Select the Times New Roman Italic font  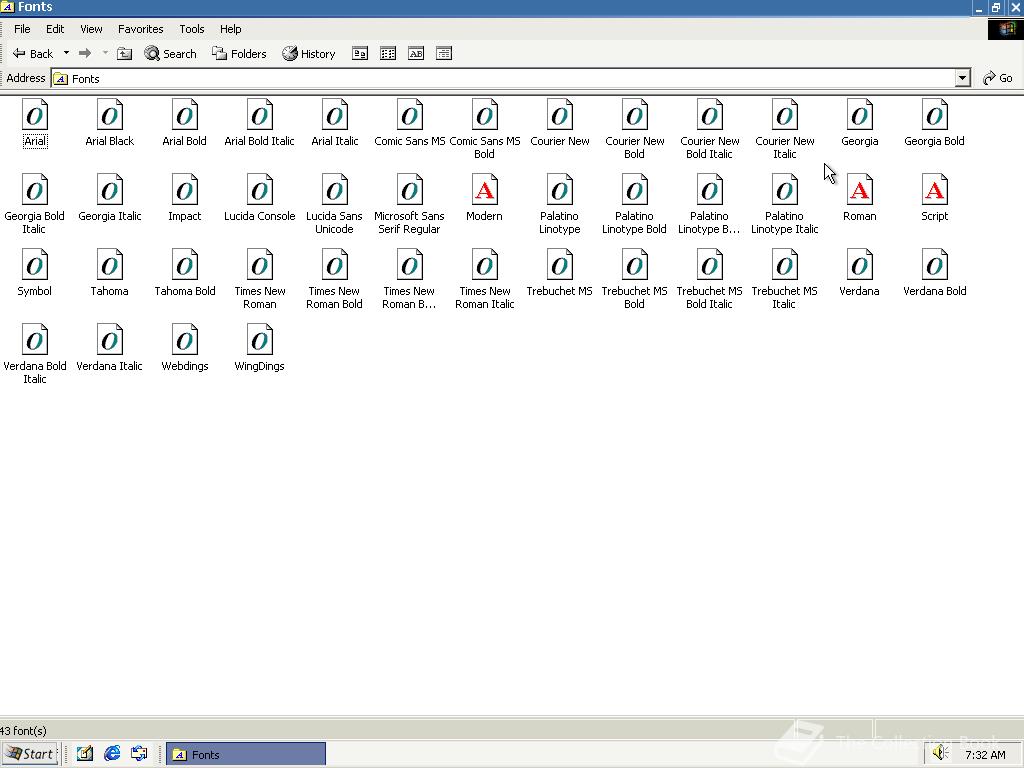pyautogui.click(x=485, y=265)
